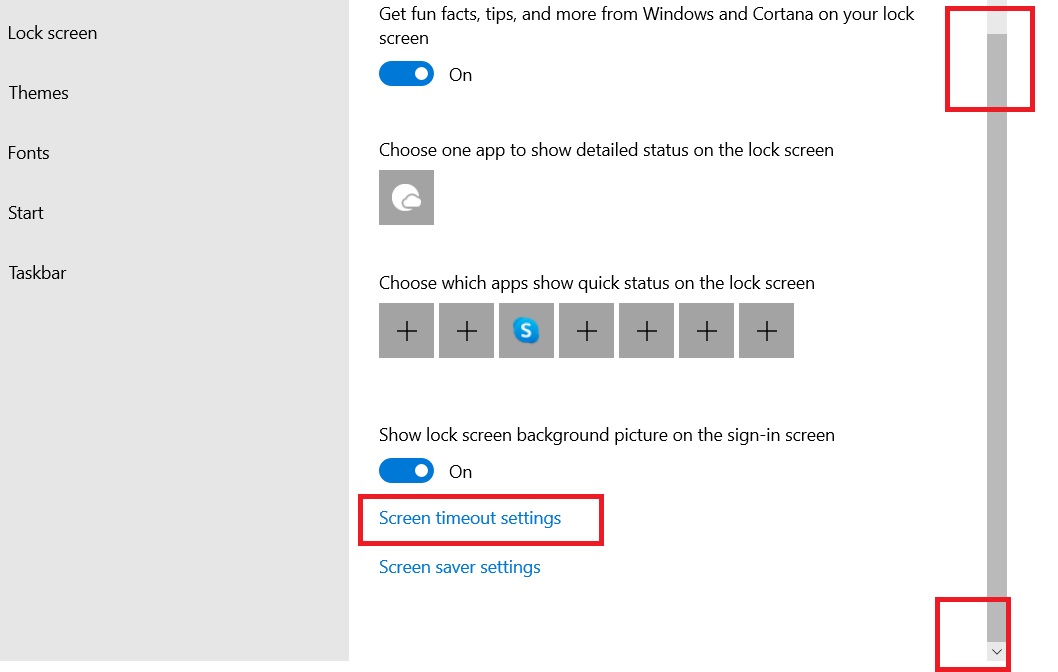Add app in first quick status slot

[406, 331]
